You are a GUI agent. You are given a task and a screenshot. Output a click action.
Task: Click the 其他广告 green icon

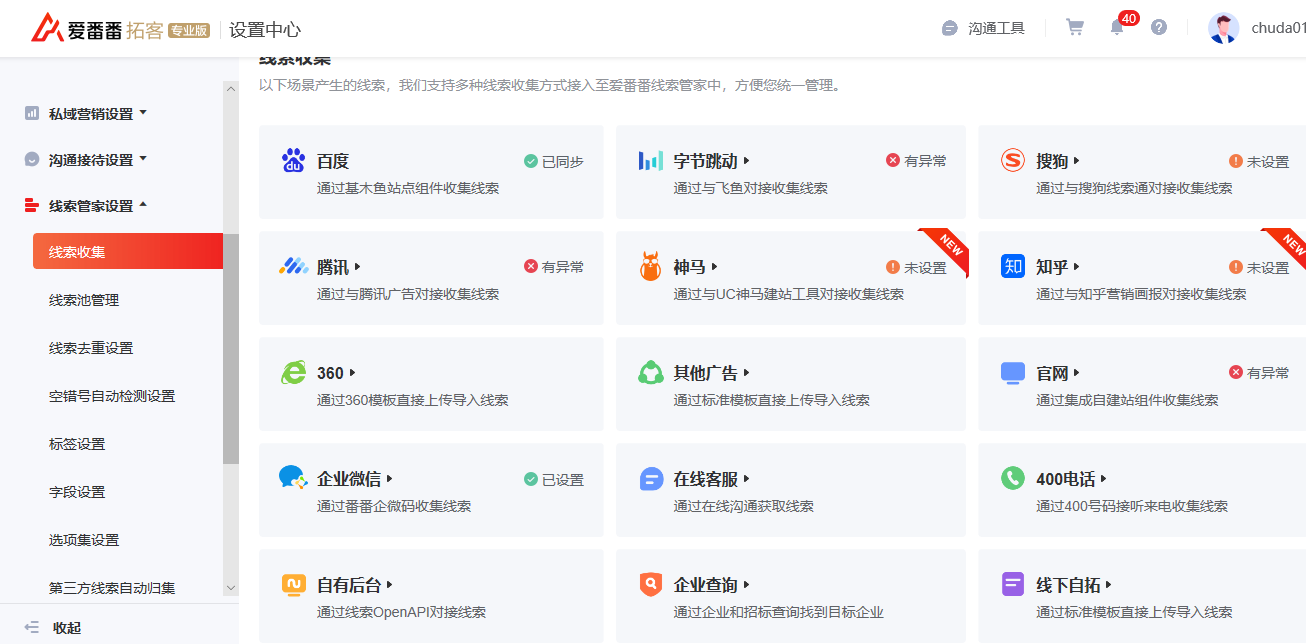click(650, 373)
